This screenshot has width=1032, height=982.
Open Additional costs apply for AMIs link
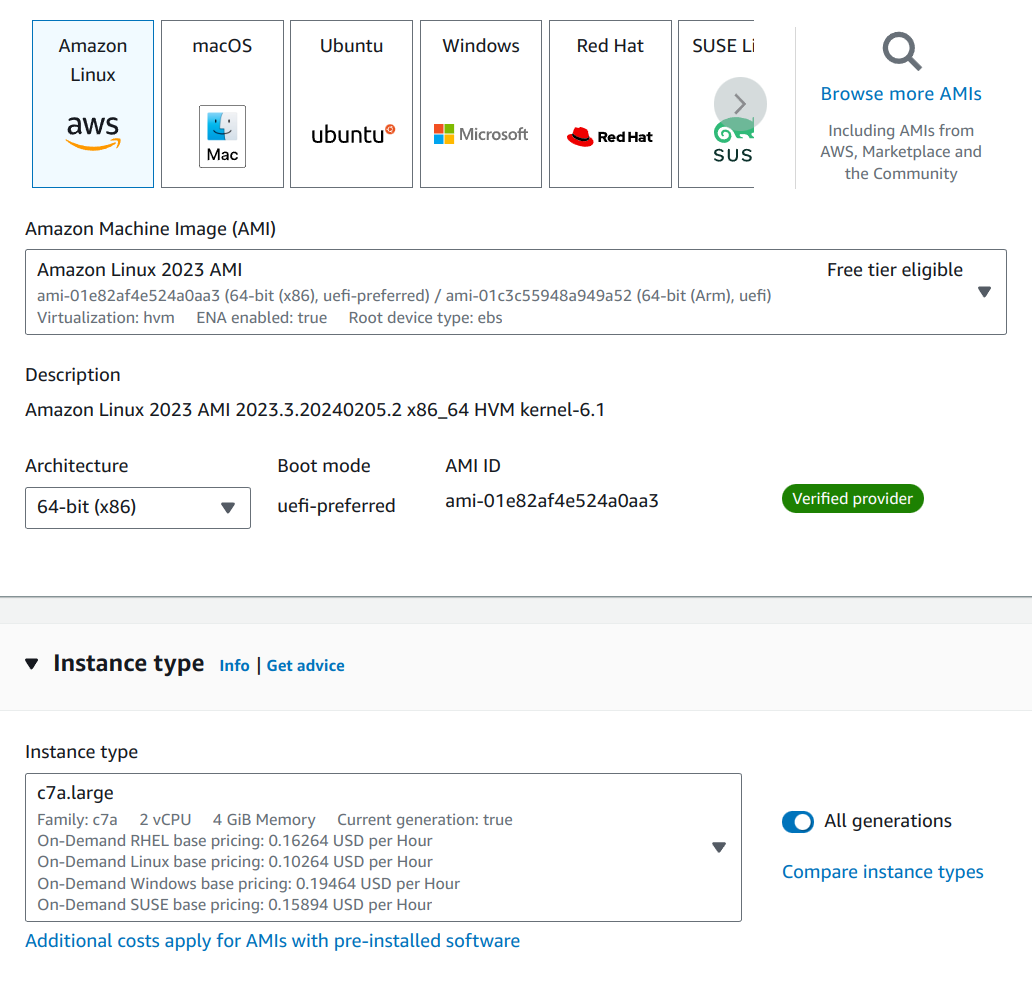tap(272, 941)
